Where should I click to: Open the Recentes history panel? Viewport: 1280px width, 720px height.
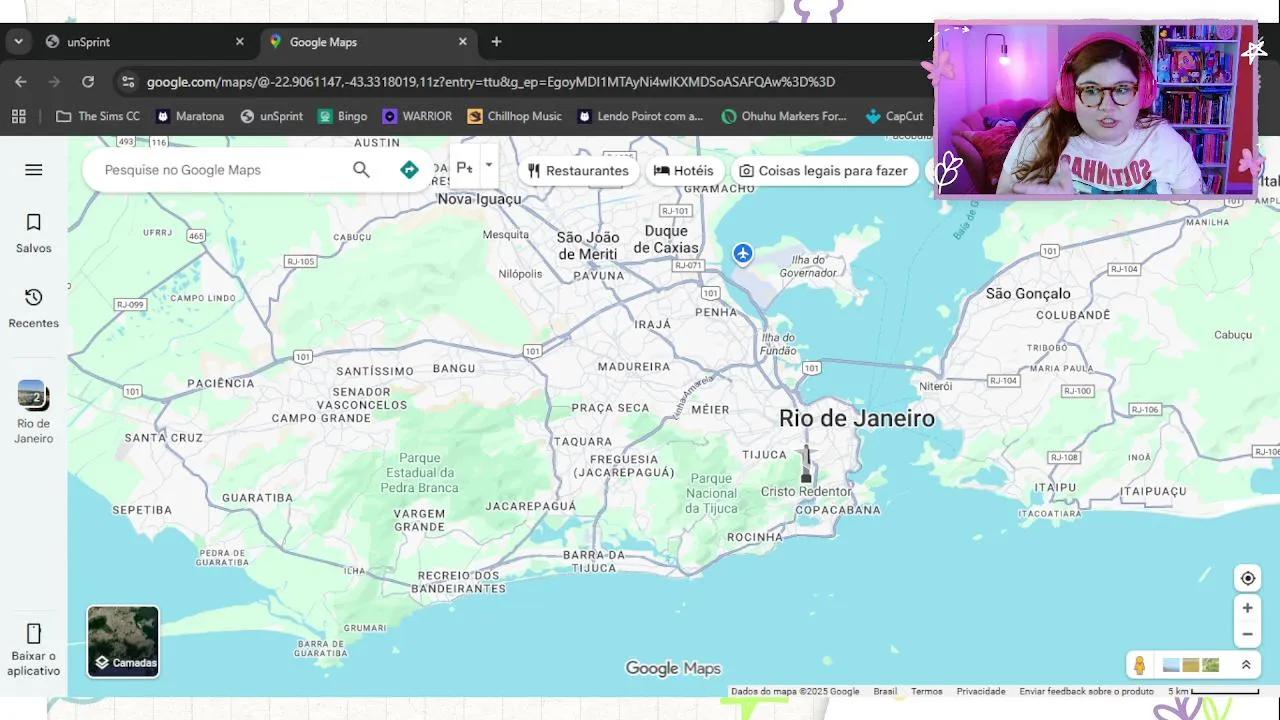(x=33, y=308)
